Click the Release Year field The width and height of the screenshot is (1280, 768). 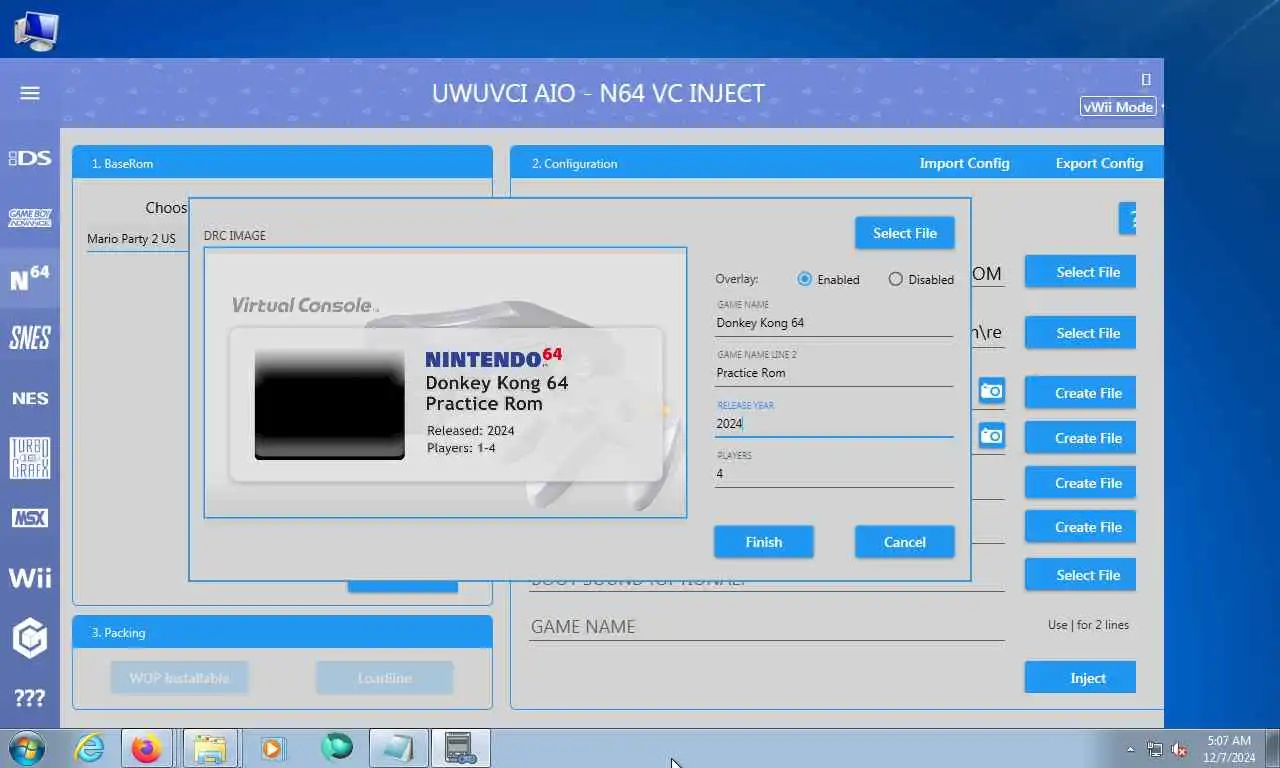834,424
